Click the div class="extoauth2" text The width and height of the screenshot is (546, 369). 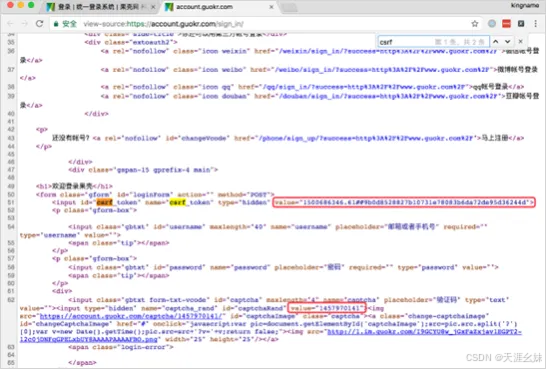click(x=131, y=42)
